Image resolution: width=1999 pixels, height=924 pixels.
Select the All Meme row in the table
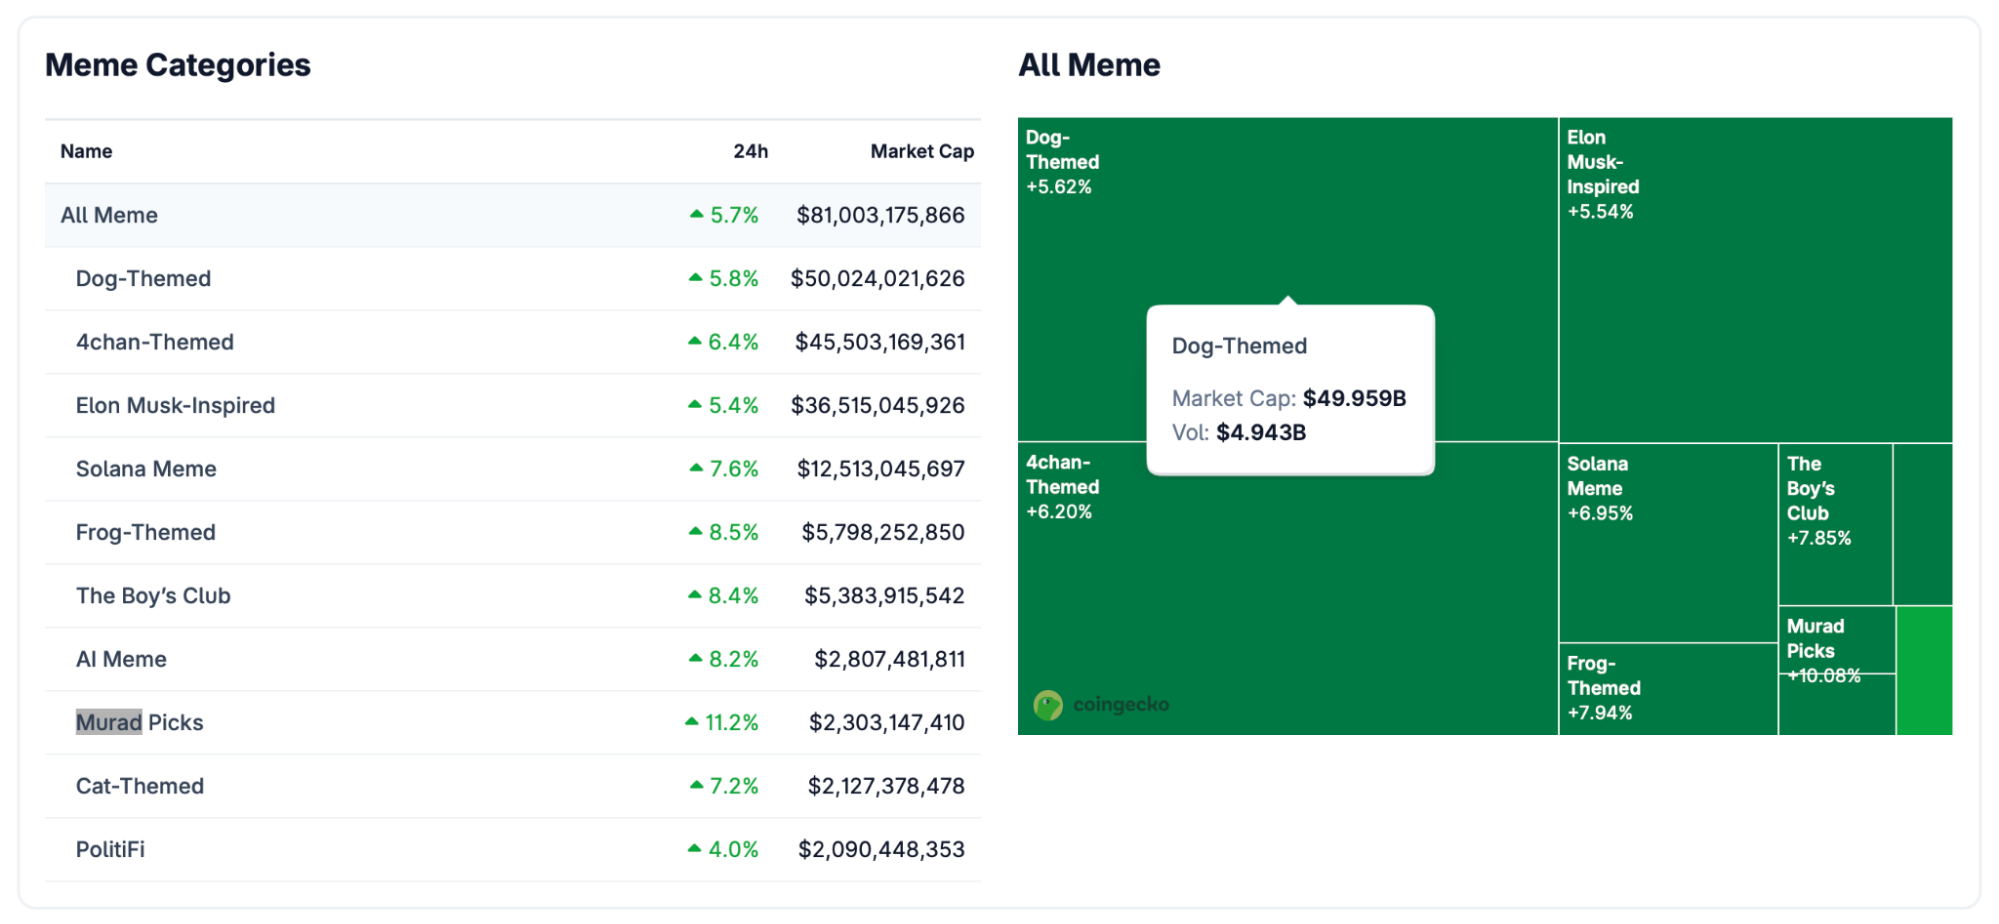click(109, 216)
